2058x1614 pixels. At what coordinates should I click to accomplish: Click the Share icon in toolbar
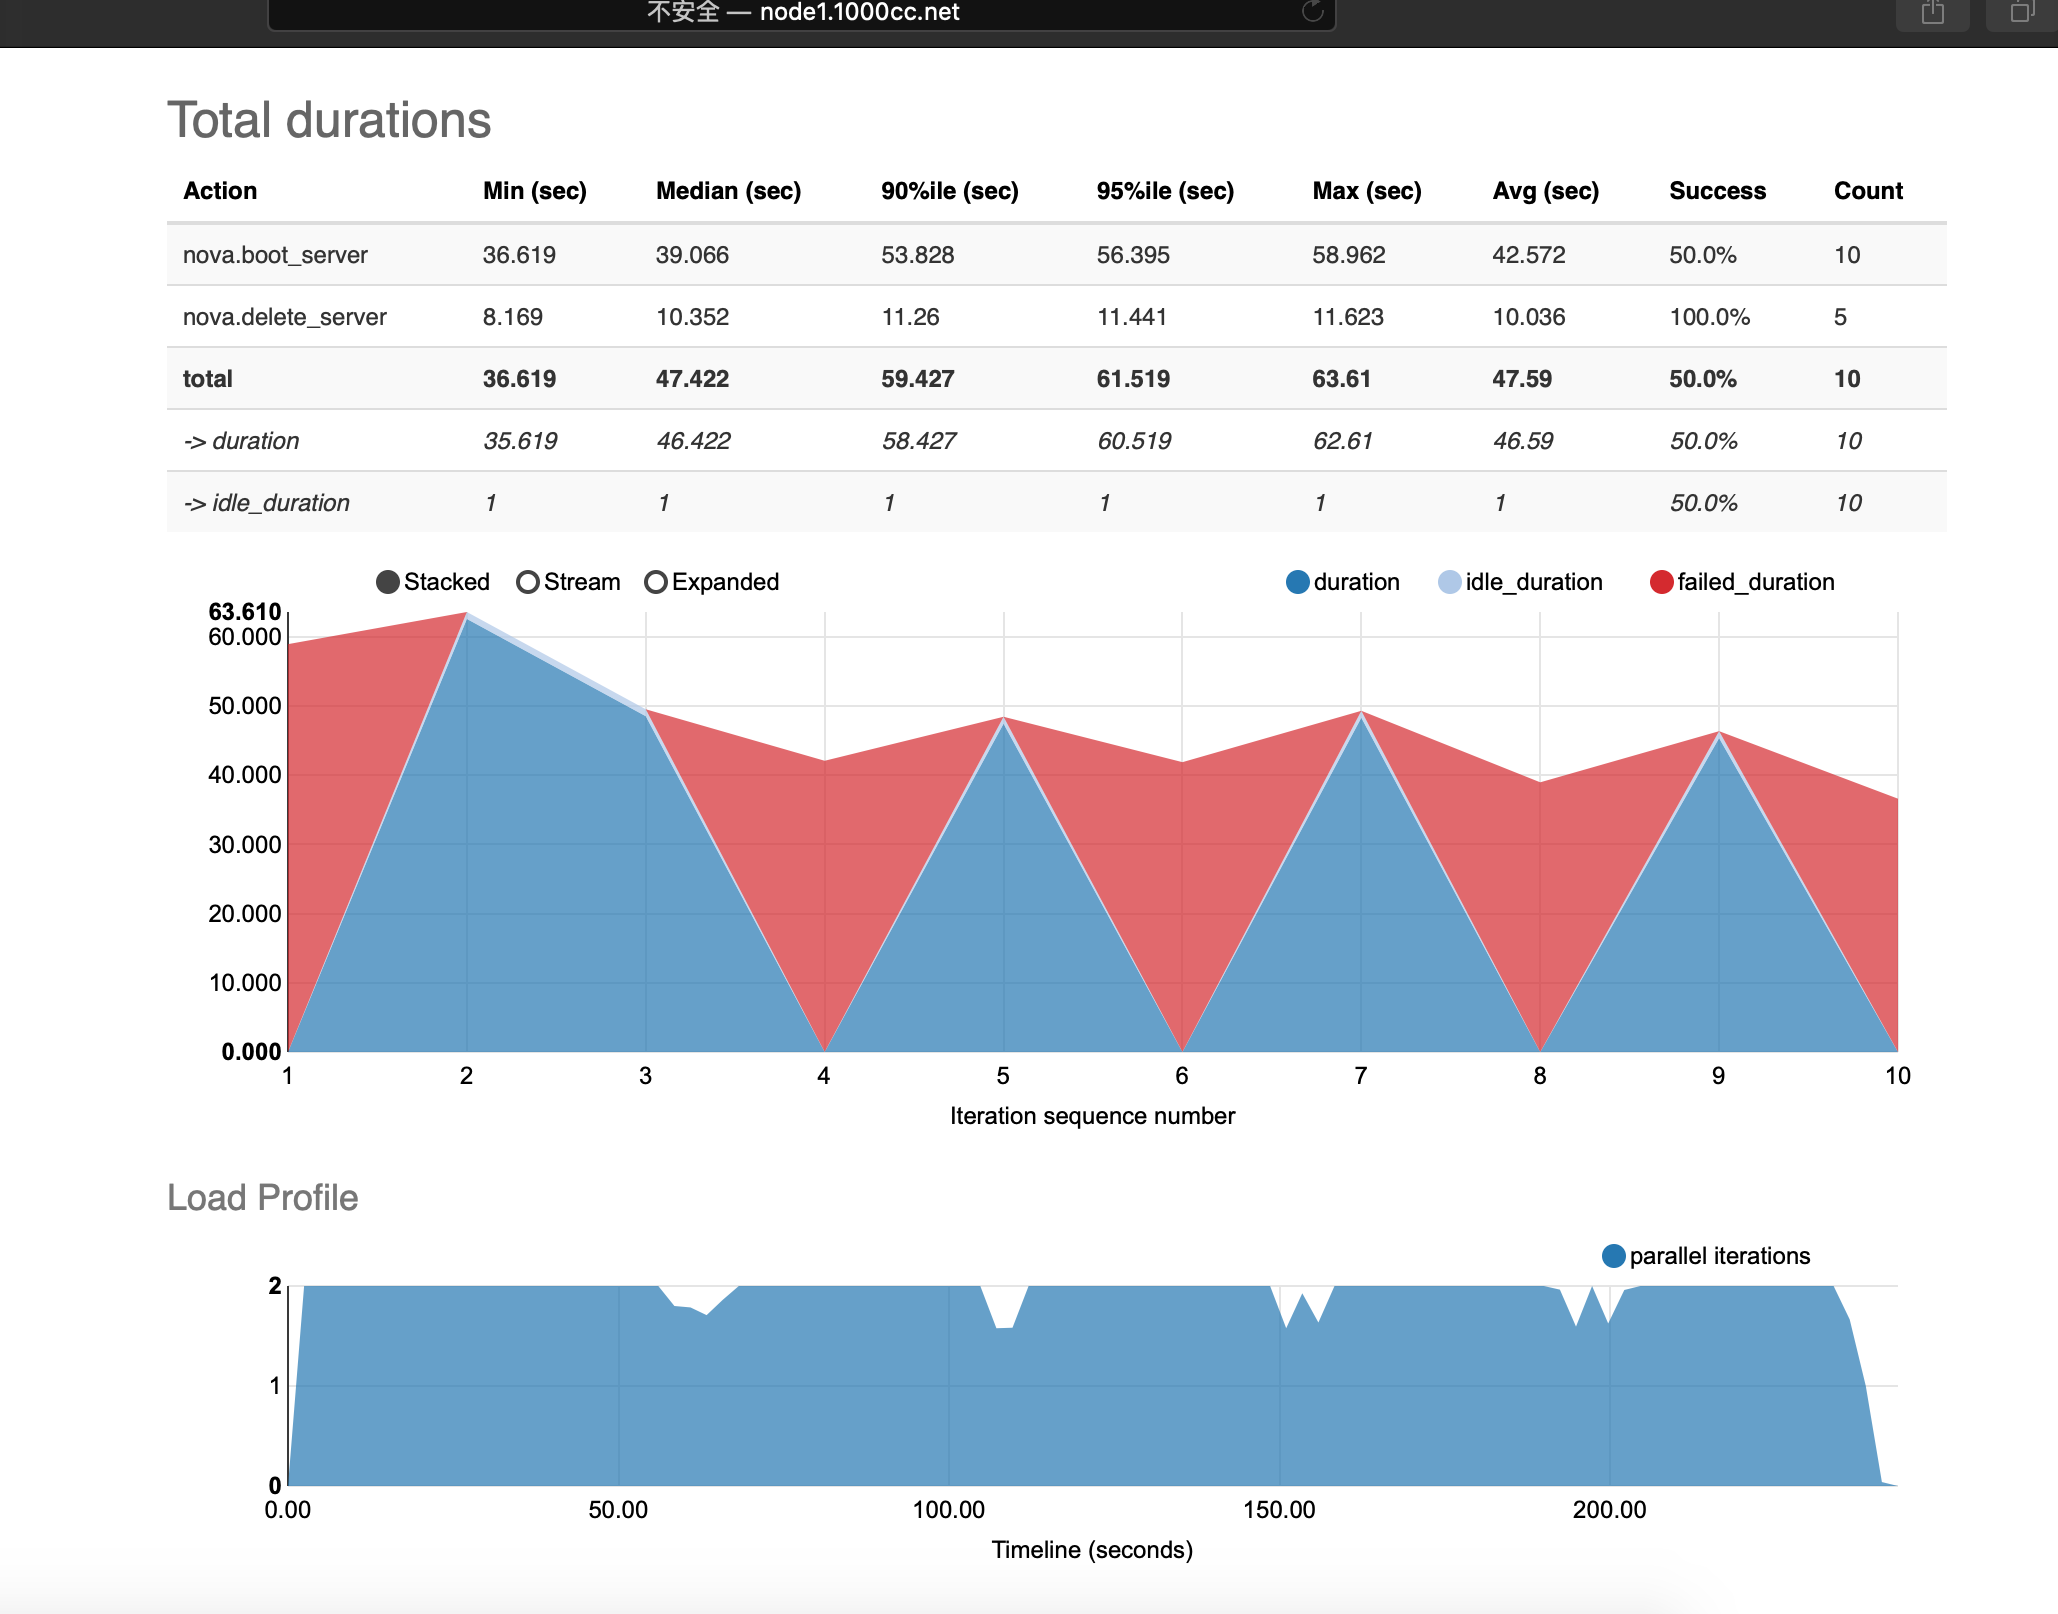pos(1932,13)
